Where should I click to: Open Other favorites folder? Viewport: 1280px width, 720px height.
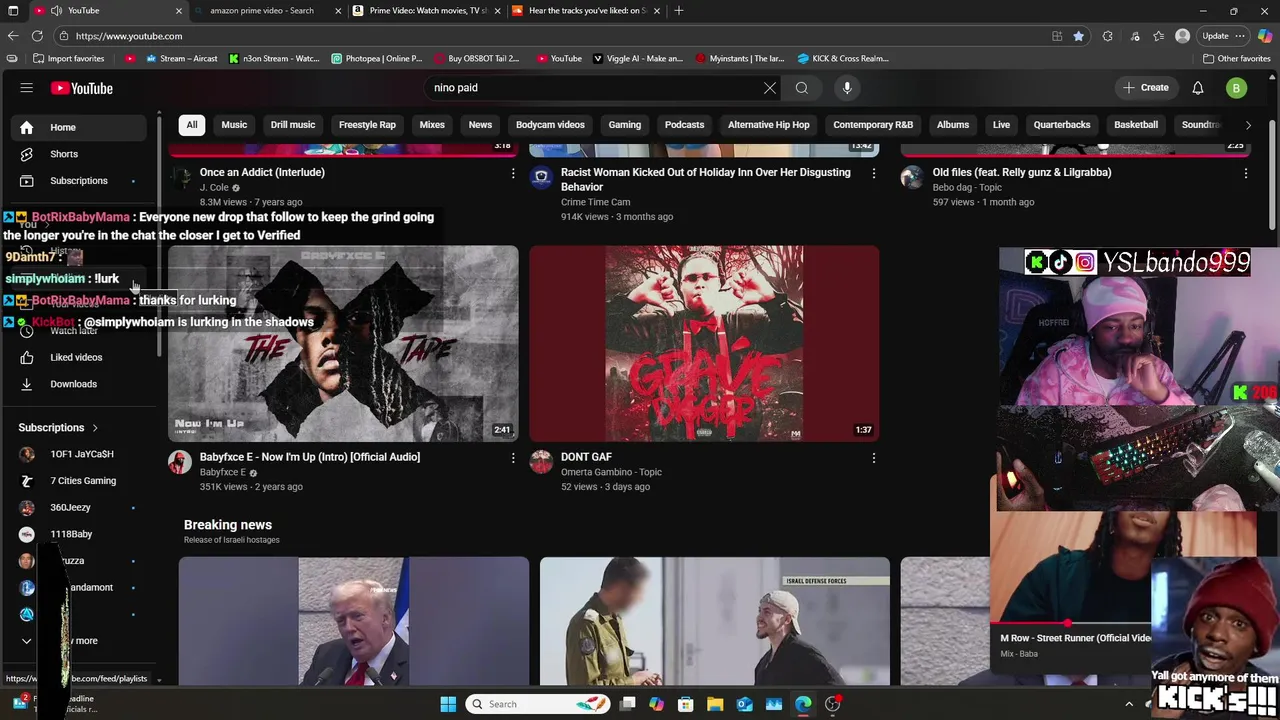point(1236,59)
